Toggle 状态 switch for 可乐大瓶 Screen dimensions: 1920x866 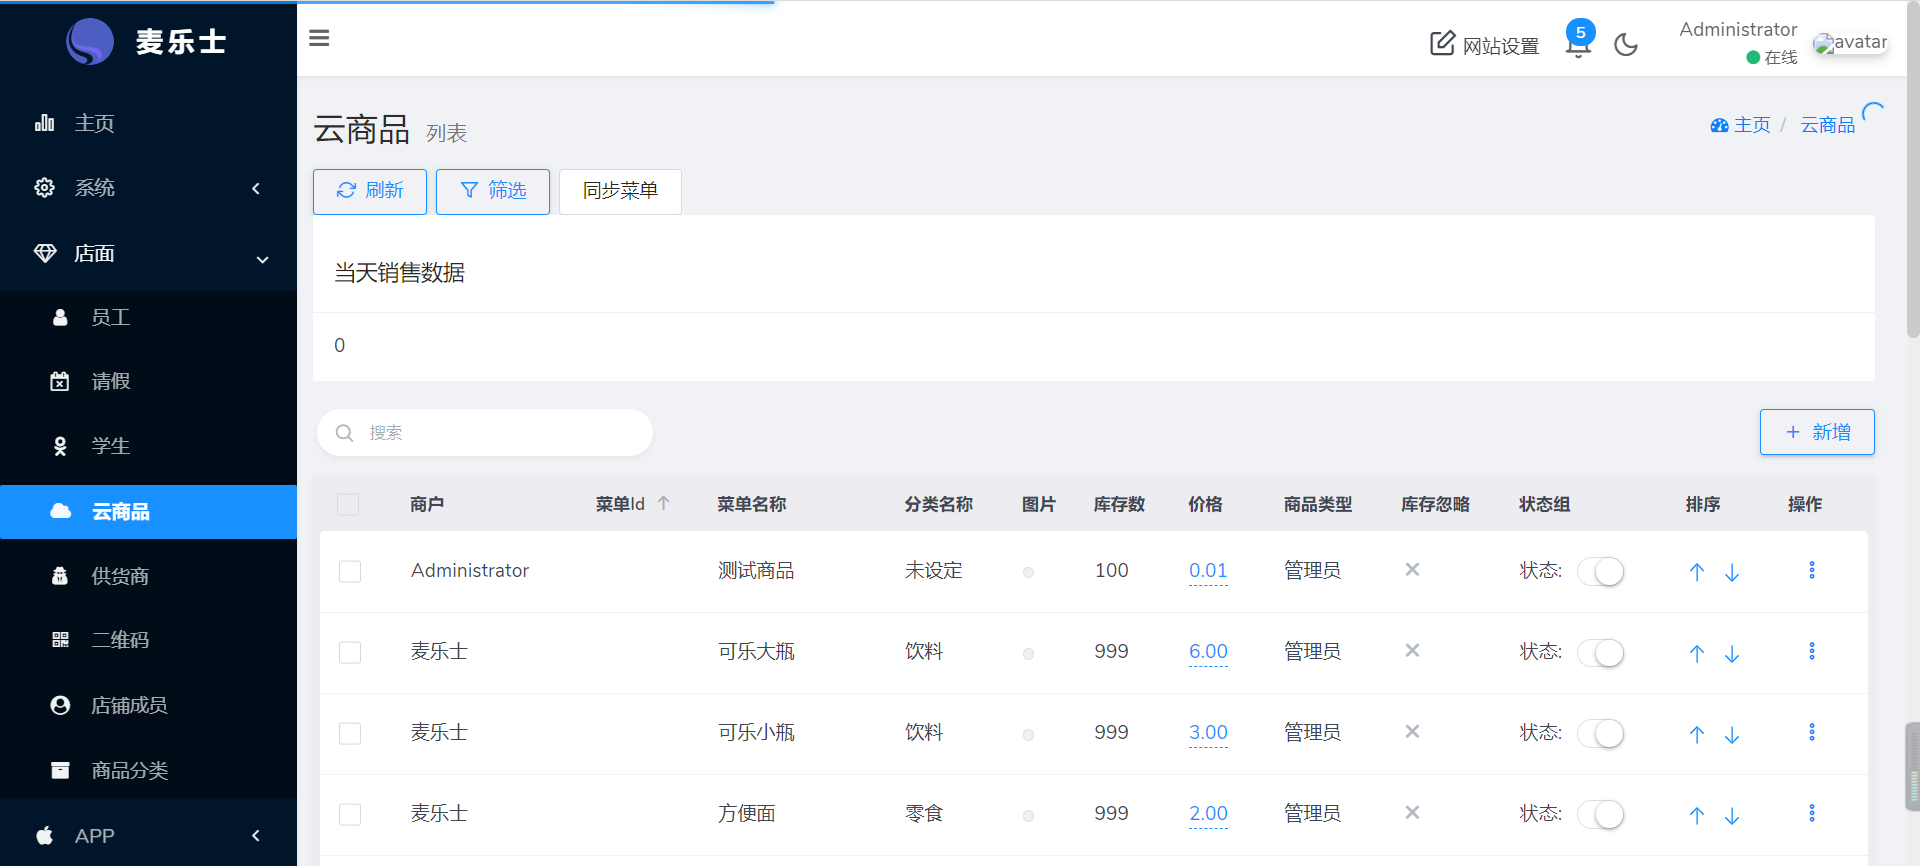[1600, 652]
